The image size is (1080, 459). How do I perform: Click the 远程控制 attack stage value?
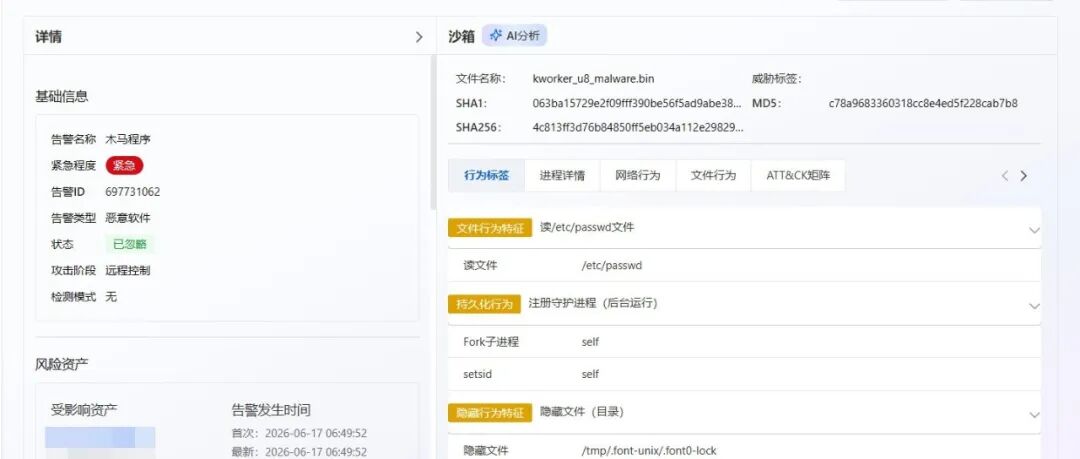click(127, 270)
